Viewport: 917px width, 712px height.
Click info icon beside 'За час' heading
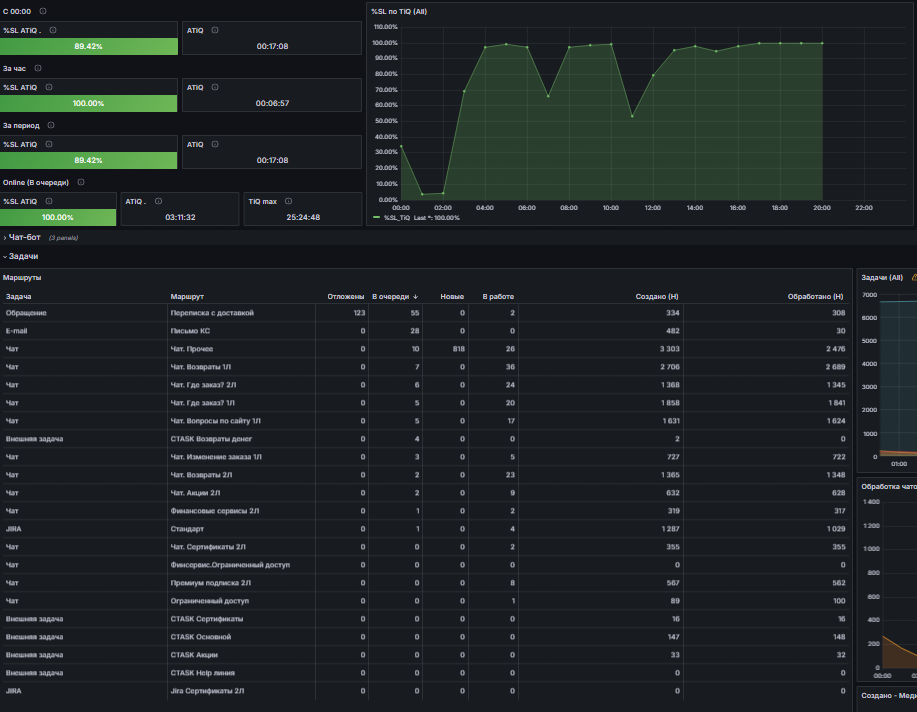click(x=38, y=68)
